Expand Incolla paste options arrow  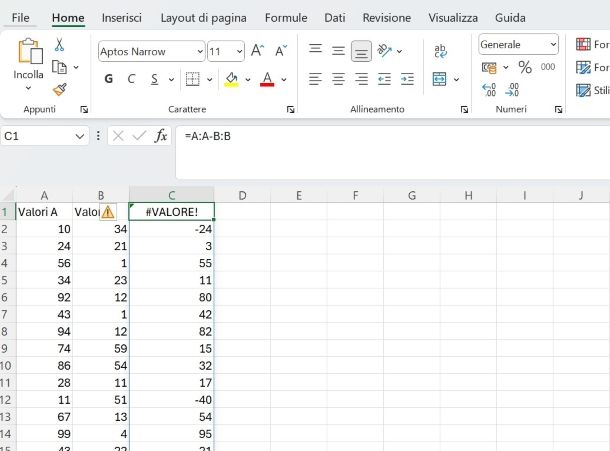(x=28, y=88)
